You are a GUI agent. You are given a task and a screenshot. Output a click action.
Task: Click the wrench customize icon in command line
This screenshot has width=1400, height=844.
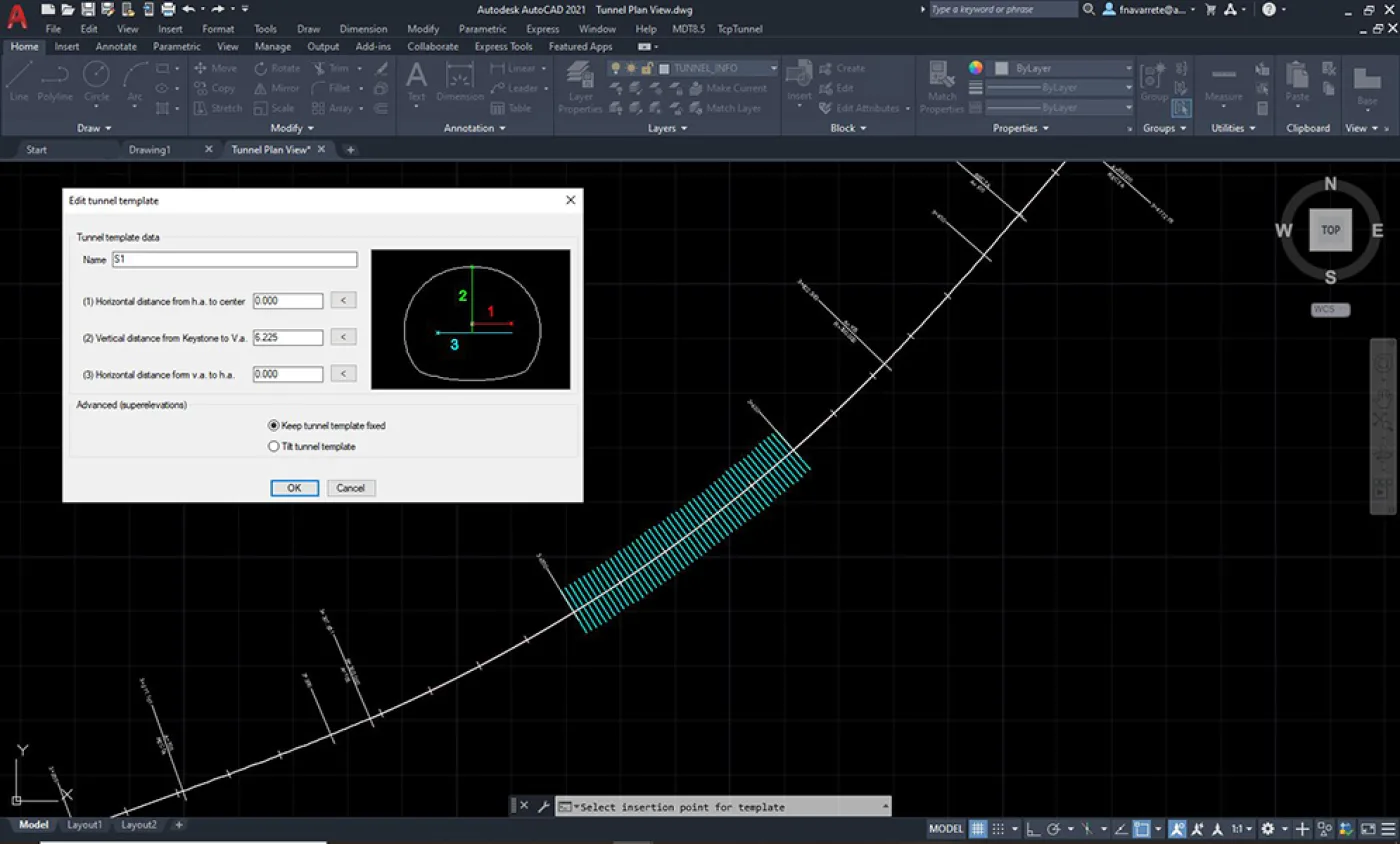[x=543, y=806]
